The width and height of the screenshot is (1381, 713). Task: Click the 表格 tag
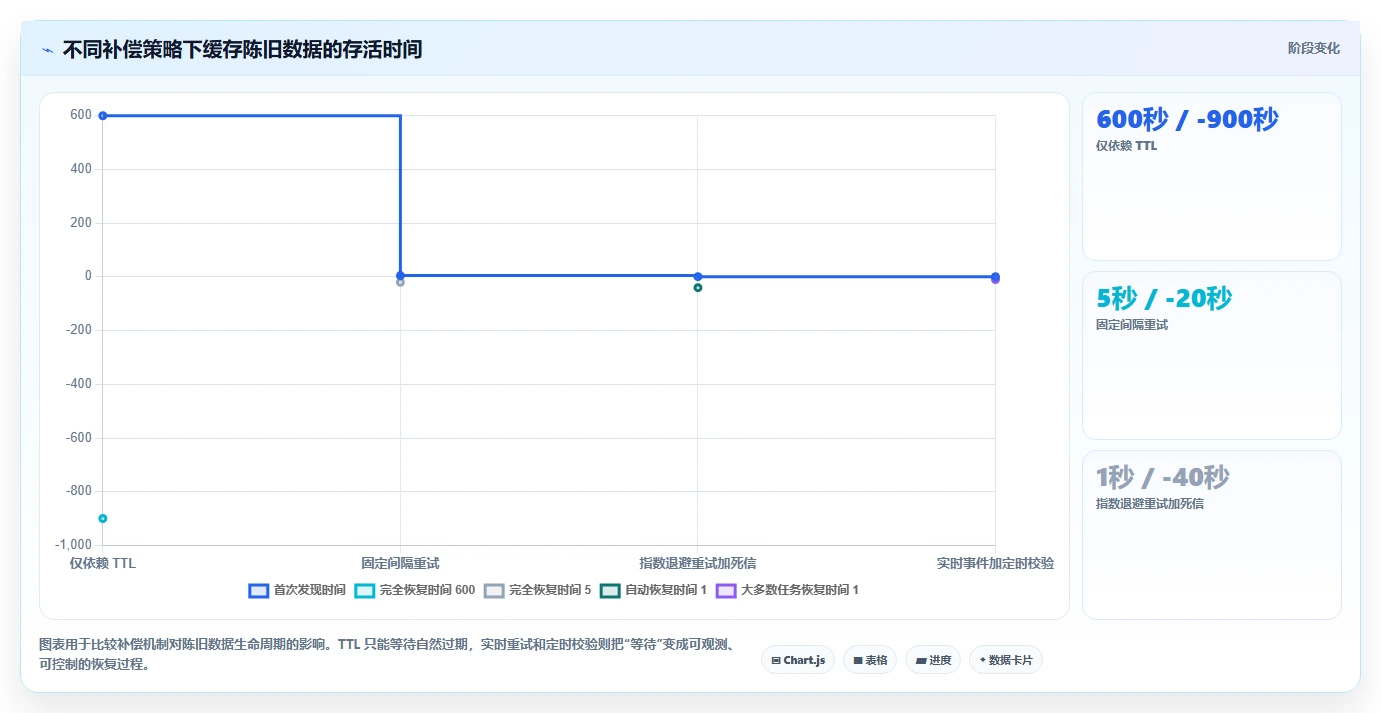[x=870, y=660]
